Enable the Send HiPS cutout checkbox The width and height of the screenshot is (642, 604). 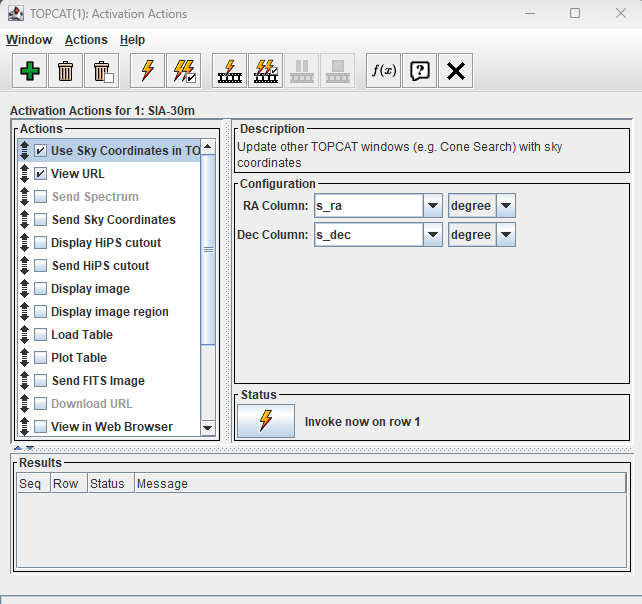(x=41, y=265)
